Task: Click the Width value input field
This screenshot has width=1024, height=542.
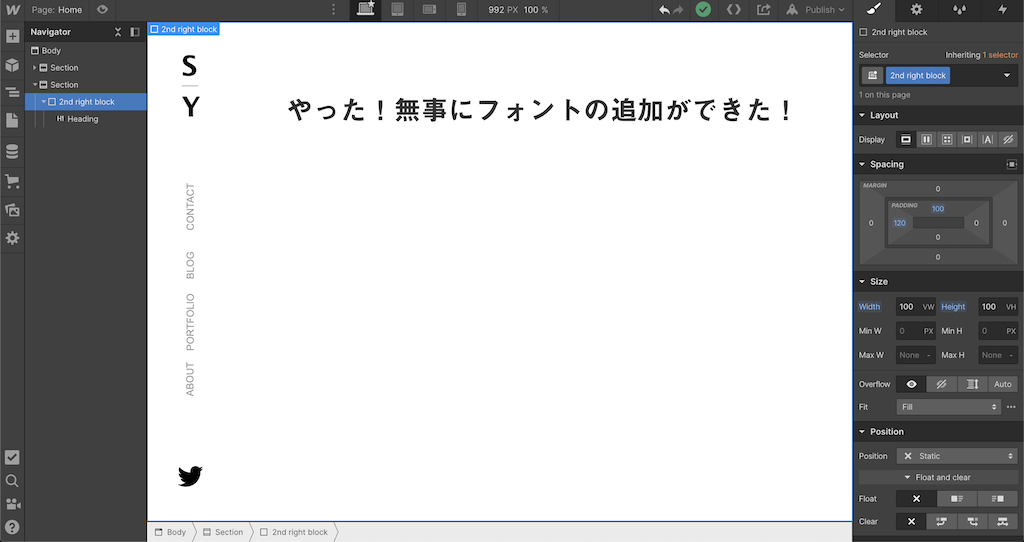Action: (x=908, y=307)
